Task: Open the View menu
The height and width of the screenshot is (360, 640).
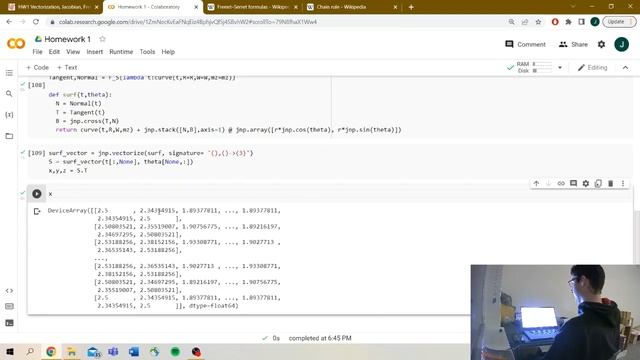Action: [73, 52]
